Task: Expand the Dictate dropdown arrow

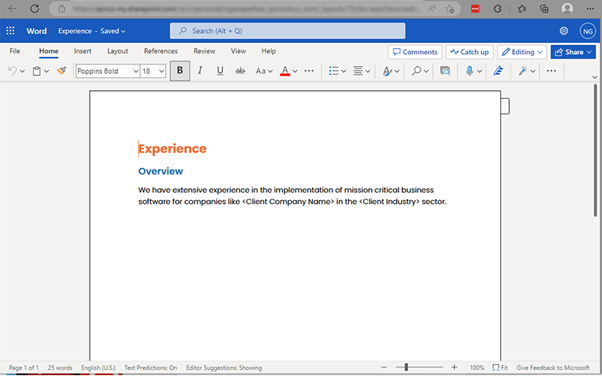Action: pyautogui.click(x=480, y=71)
